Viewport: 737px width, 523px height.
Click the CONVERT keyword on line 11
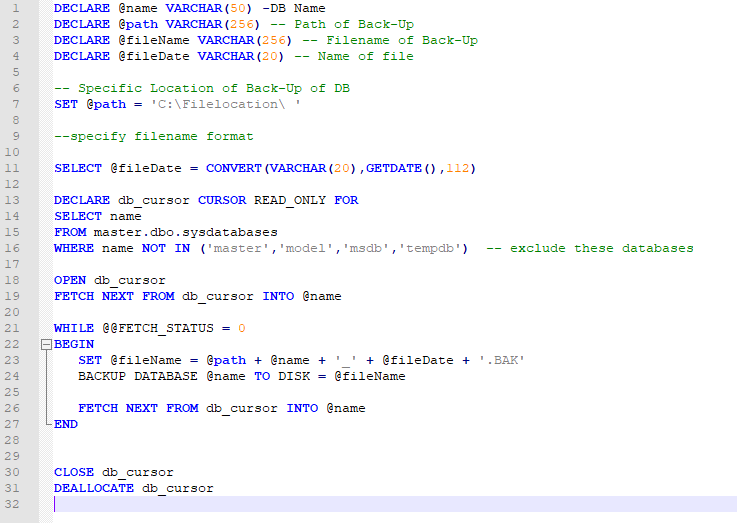[x=234, y=168]
